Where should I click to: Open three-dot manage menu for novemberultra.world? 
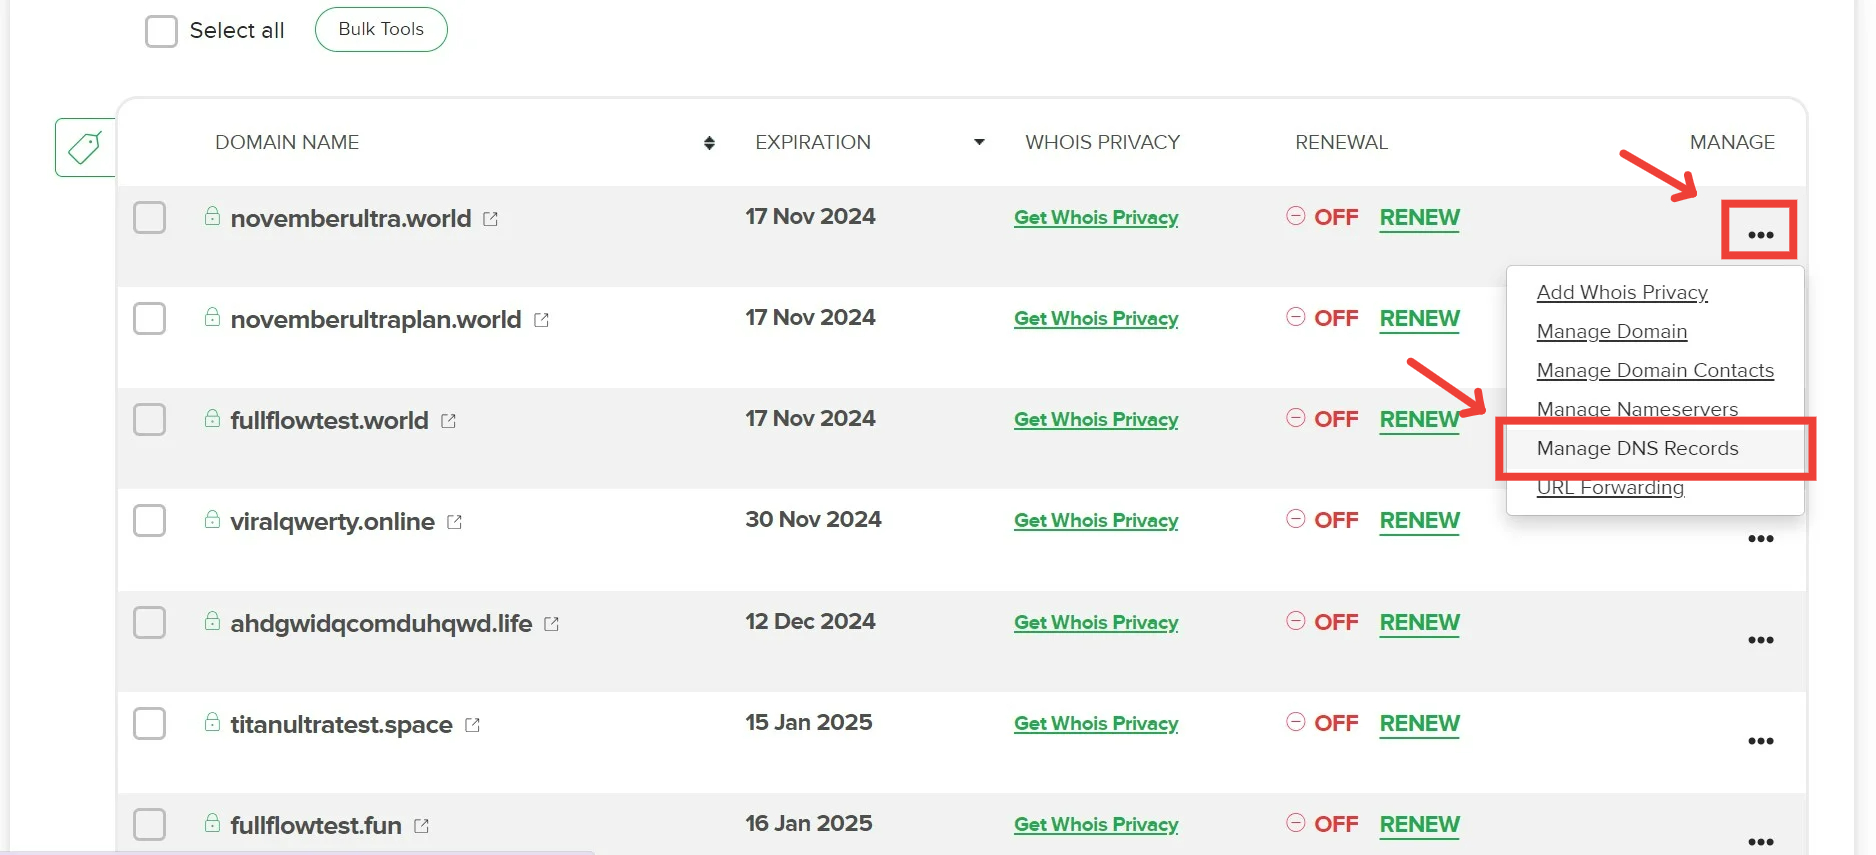coord(1760,234)
